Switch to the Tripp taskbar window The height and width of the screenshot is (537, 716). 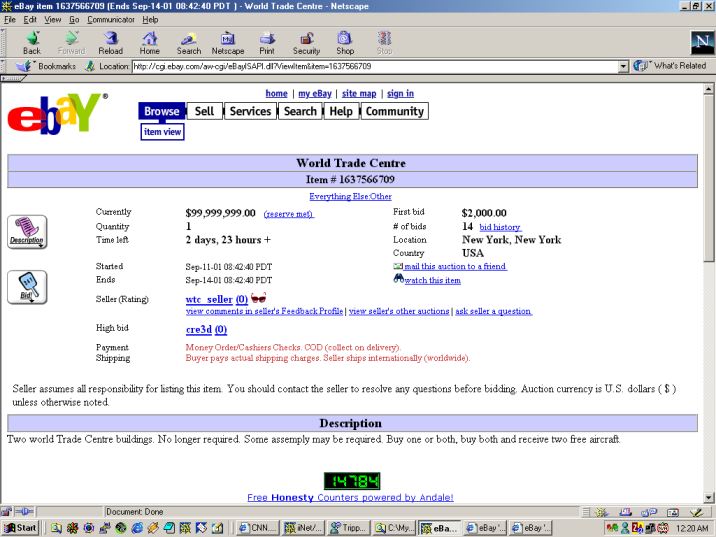[348, 528]
